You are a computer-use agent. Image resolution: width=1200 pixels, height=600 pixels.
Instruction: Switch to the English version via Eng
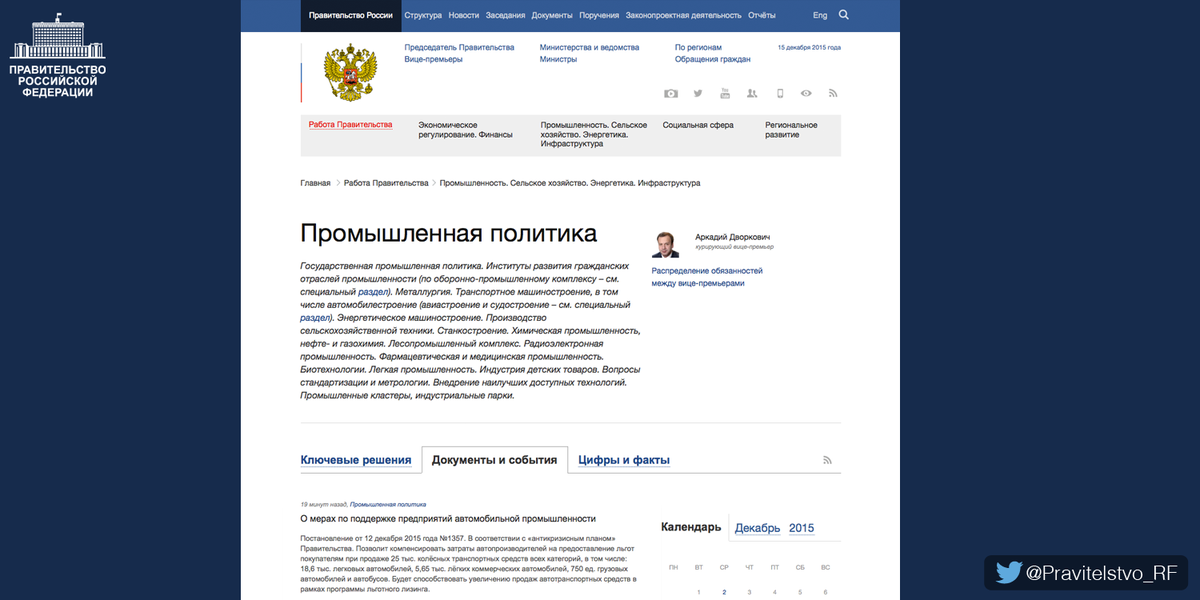pyautogui.click(x=820, y=16)
